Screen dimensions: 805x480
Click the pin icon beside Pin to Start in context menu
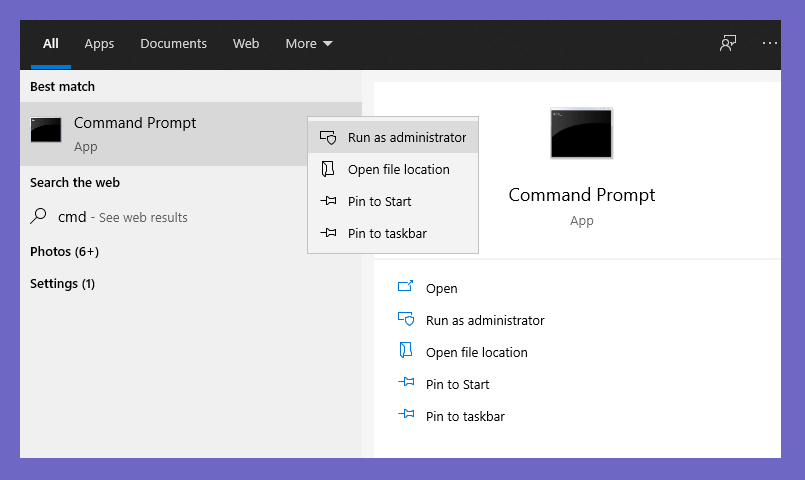pos(328,201)
